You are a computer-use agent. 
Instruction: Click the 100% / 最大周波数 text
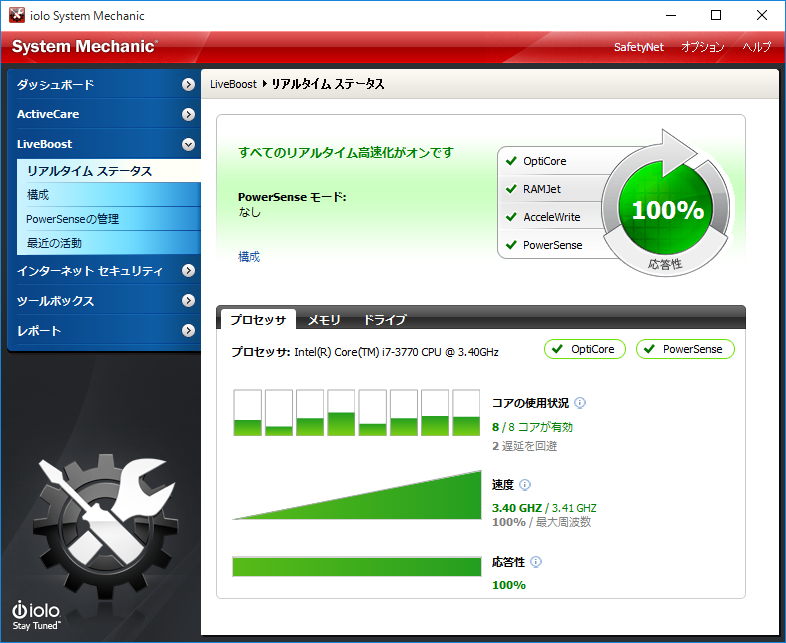tap(541, 522)
